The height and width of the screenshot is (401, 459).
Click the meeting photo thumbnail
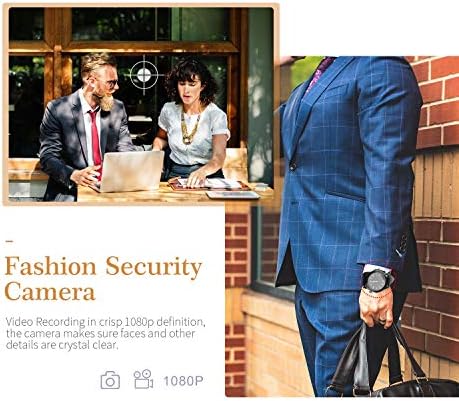pyautogui.click(x=141, y=104)
